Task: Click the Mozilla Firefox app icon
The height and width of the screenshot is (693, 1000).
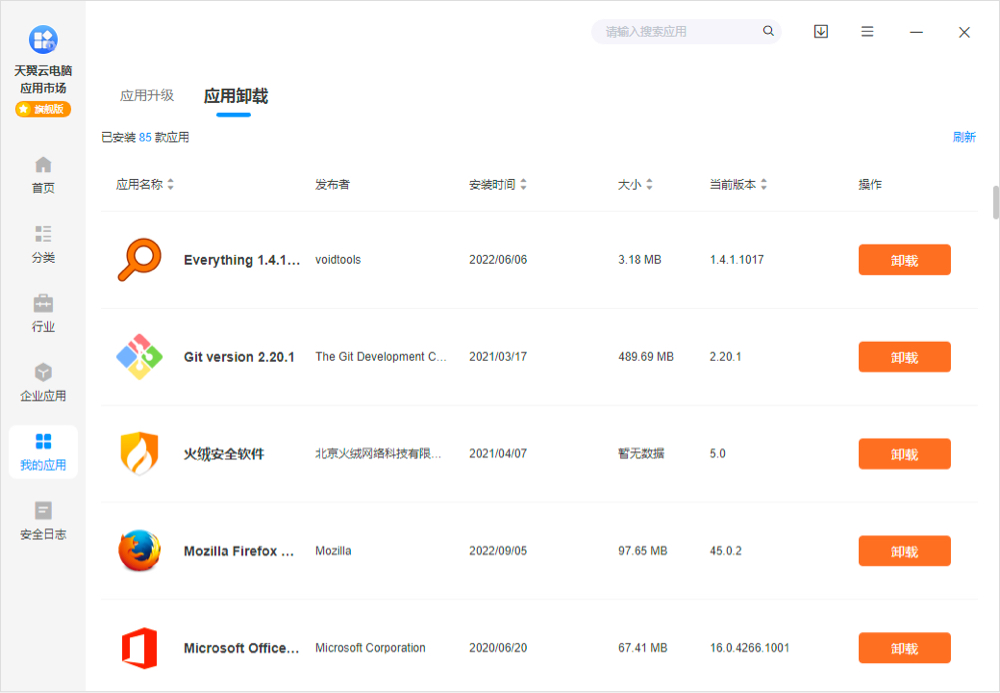Action: 140,550
